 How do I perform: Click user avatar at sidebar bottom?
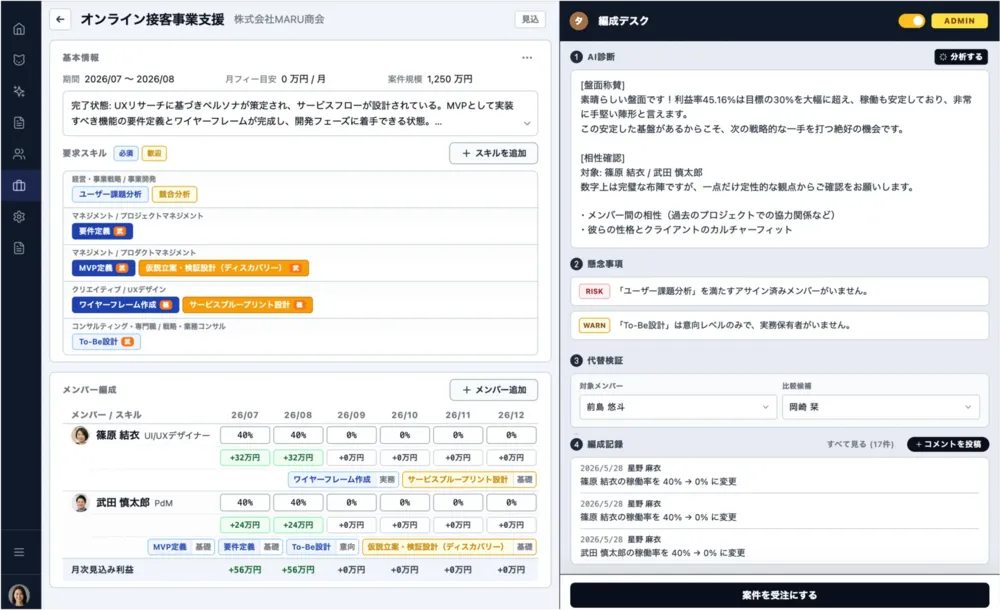pos(19,595)
